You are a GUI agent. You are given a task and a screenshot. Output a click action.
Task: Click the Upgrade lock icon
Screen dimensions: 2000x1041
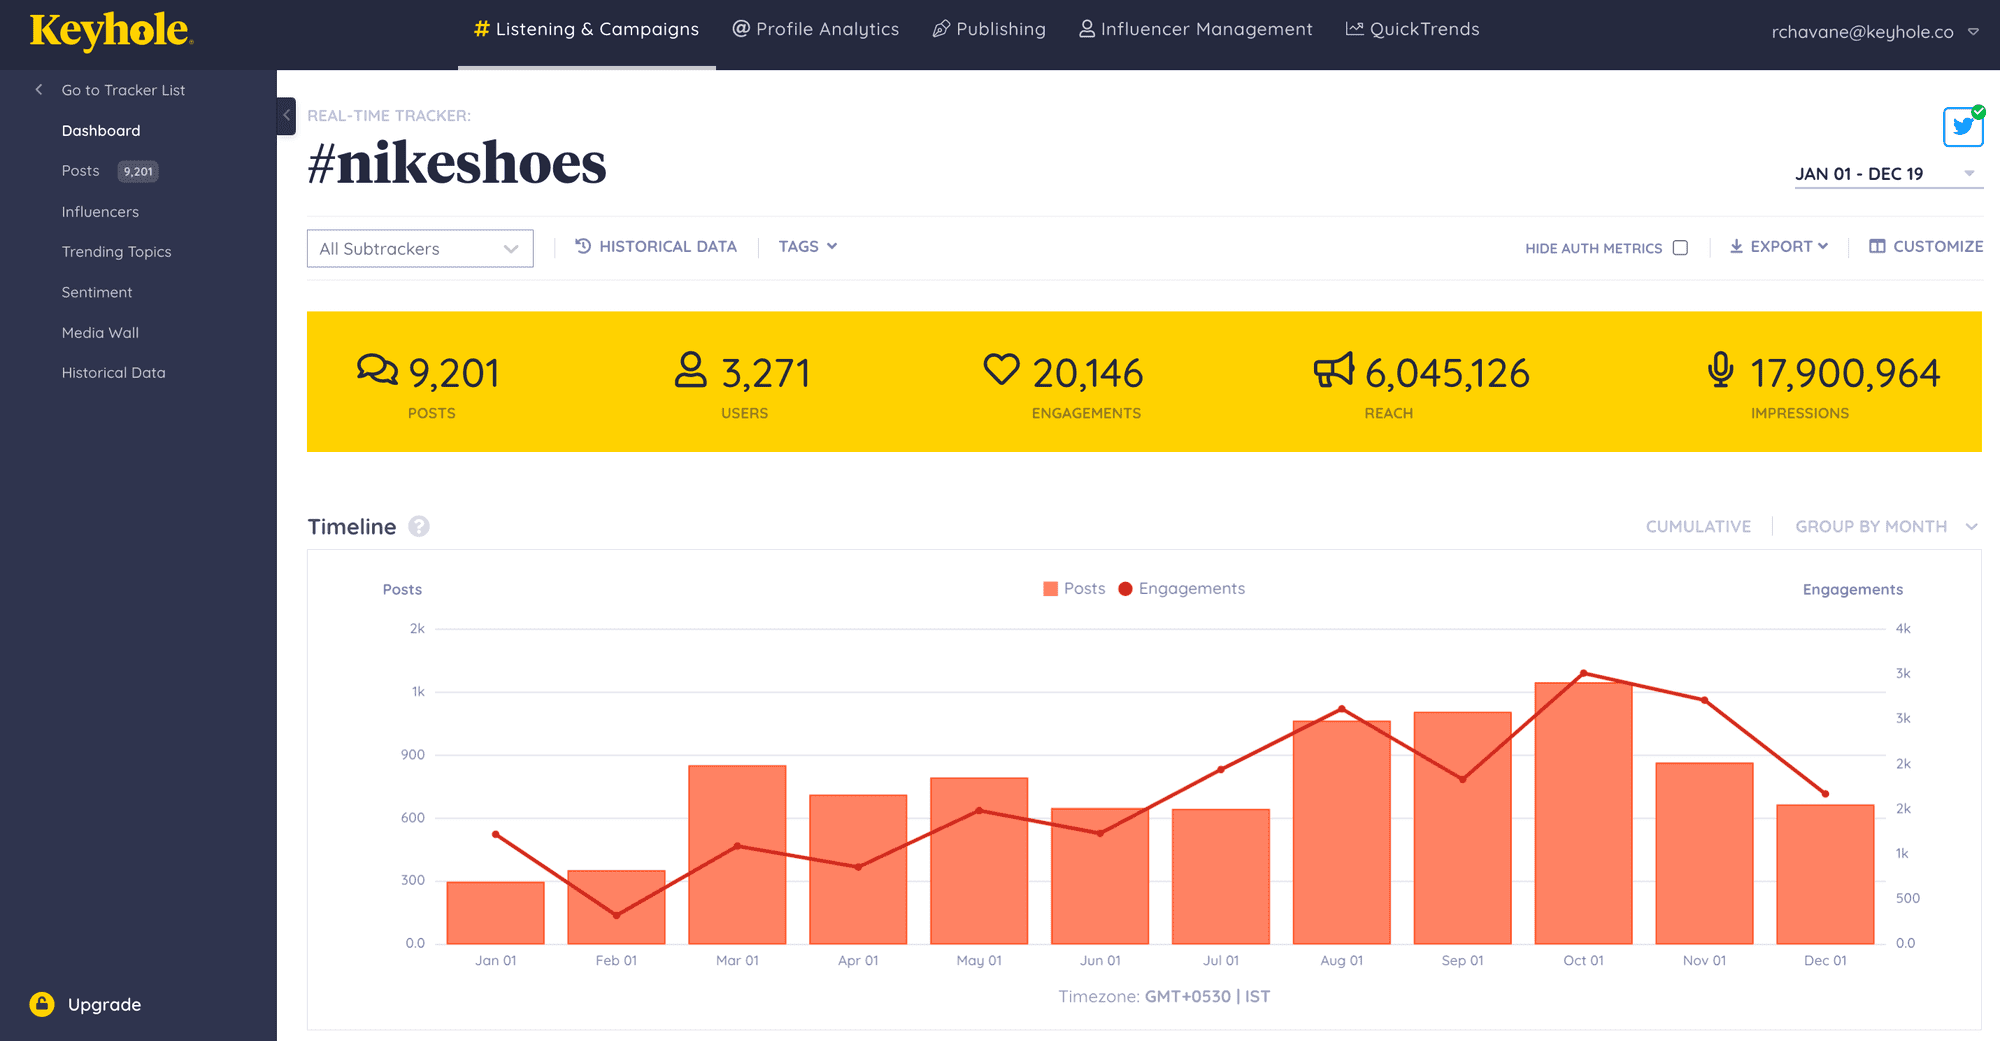point(41,1004)
